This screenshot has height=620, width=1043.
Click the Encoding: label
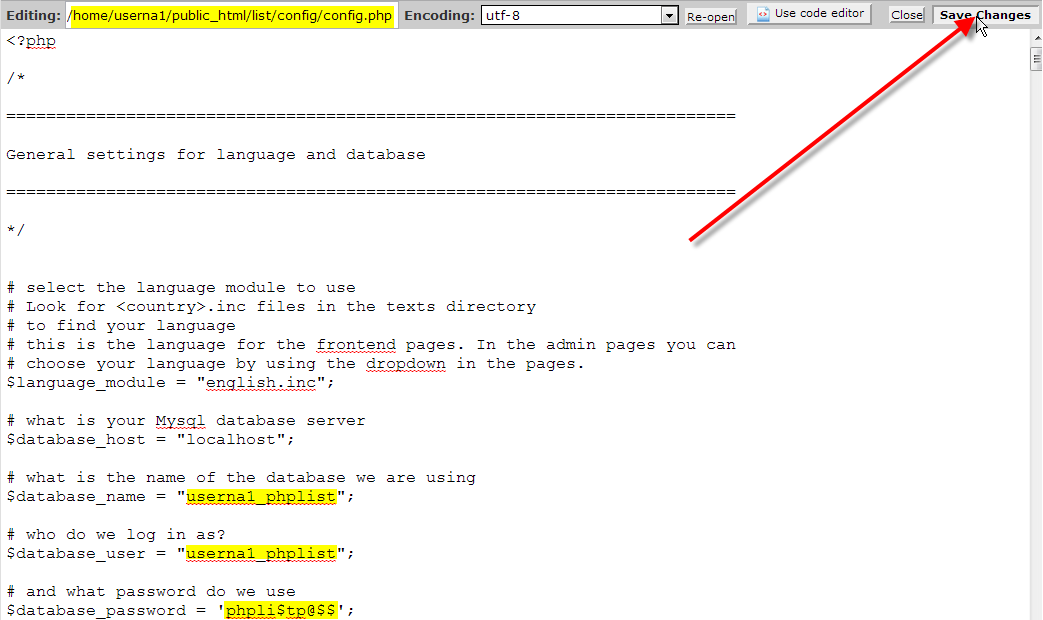pyautogui.click(x=439, y=15)
